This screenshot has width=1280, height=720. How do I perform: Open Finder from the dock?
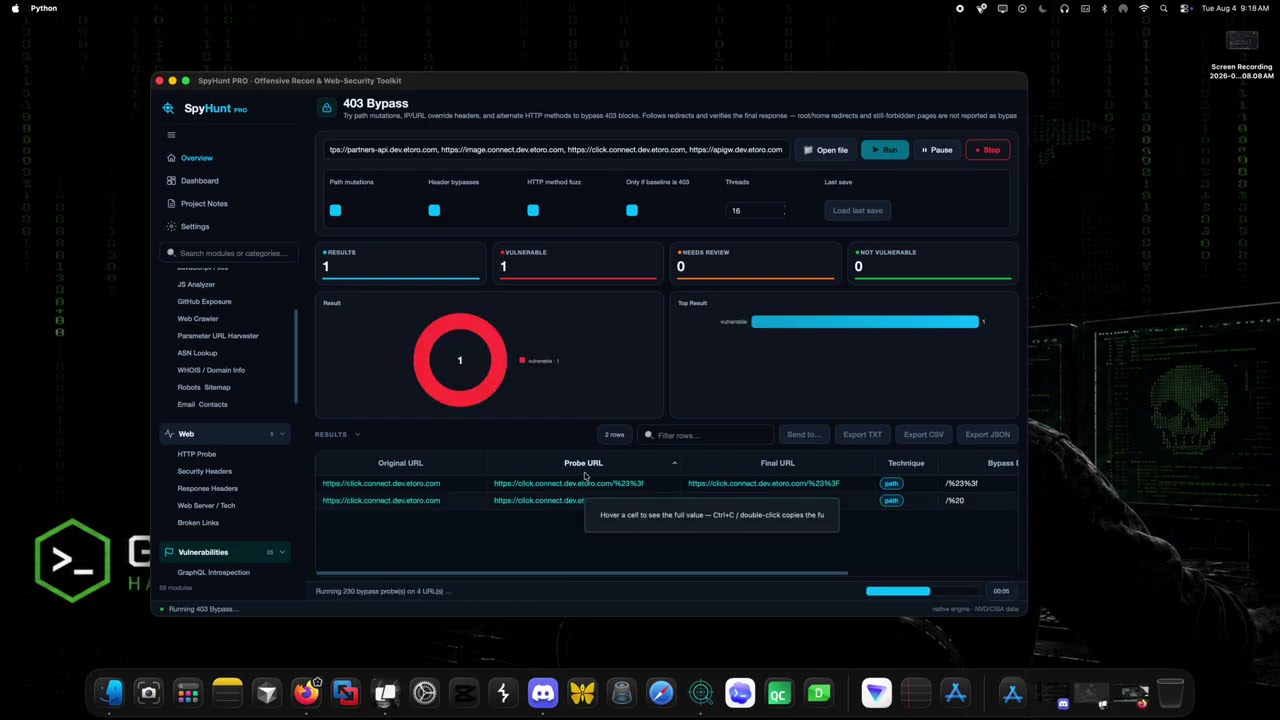(110, 693)
